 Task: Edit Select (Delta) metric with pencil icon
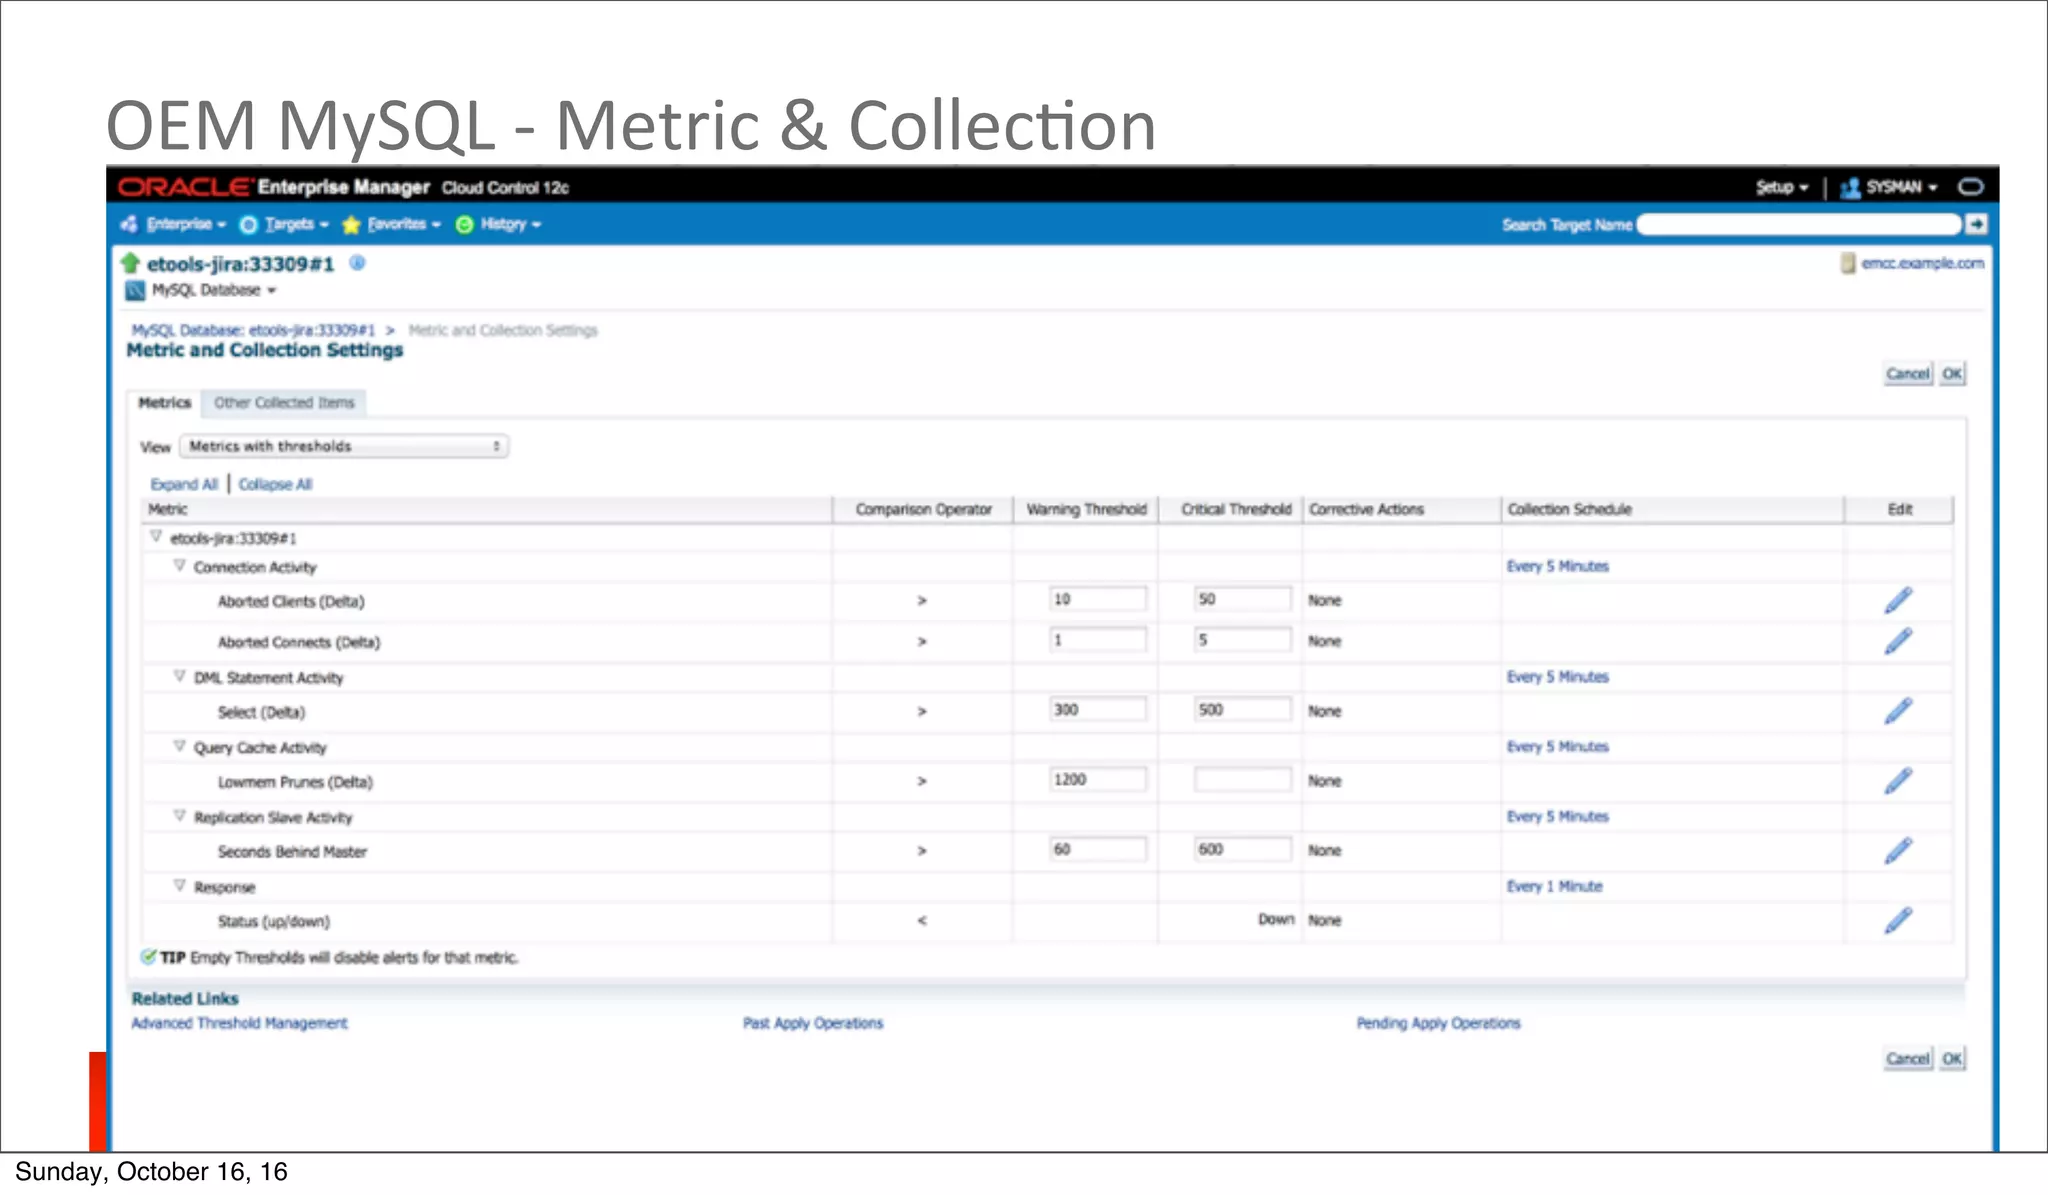(1898, 711)
